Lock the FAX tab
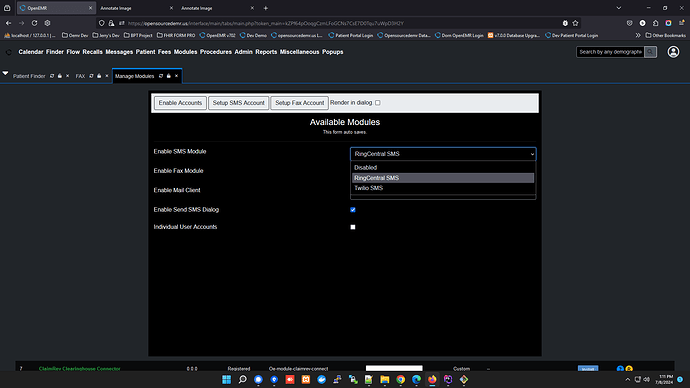 click(99, 76)
